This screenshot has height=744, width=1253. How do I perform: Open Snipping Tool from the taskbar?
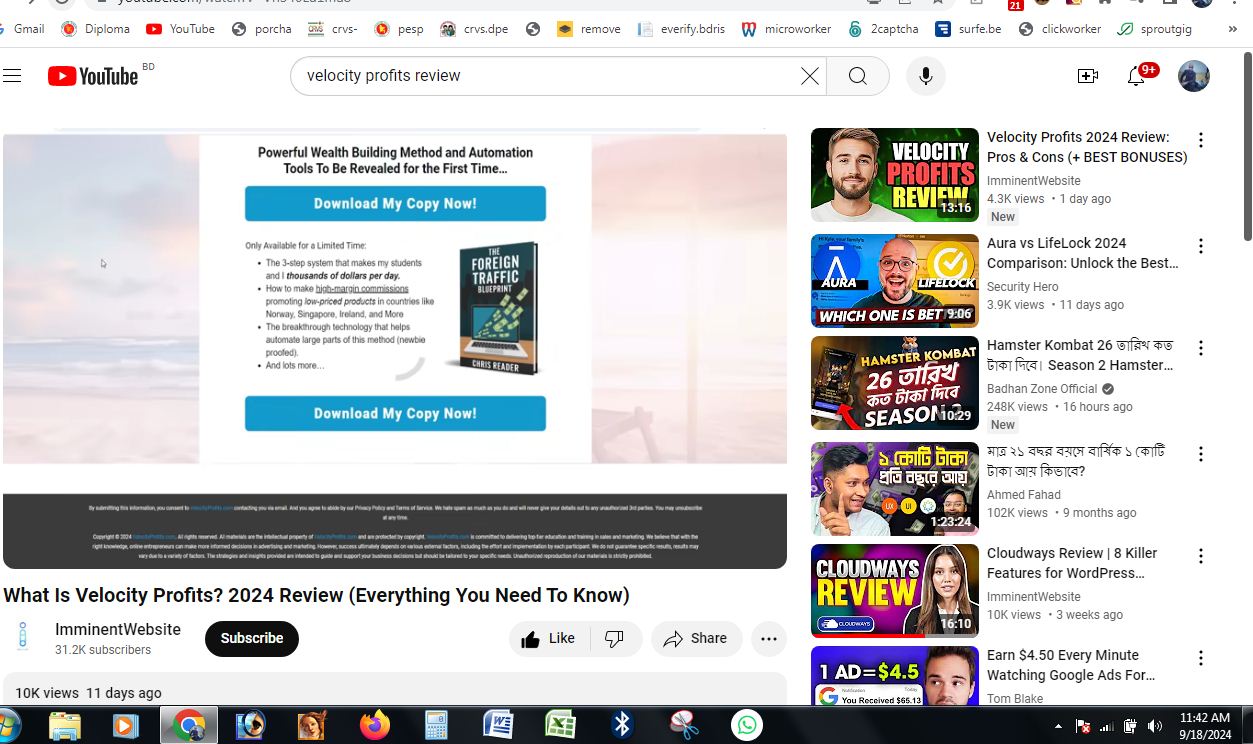tap(685, 726)
